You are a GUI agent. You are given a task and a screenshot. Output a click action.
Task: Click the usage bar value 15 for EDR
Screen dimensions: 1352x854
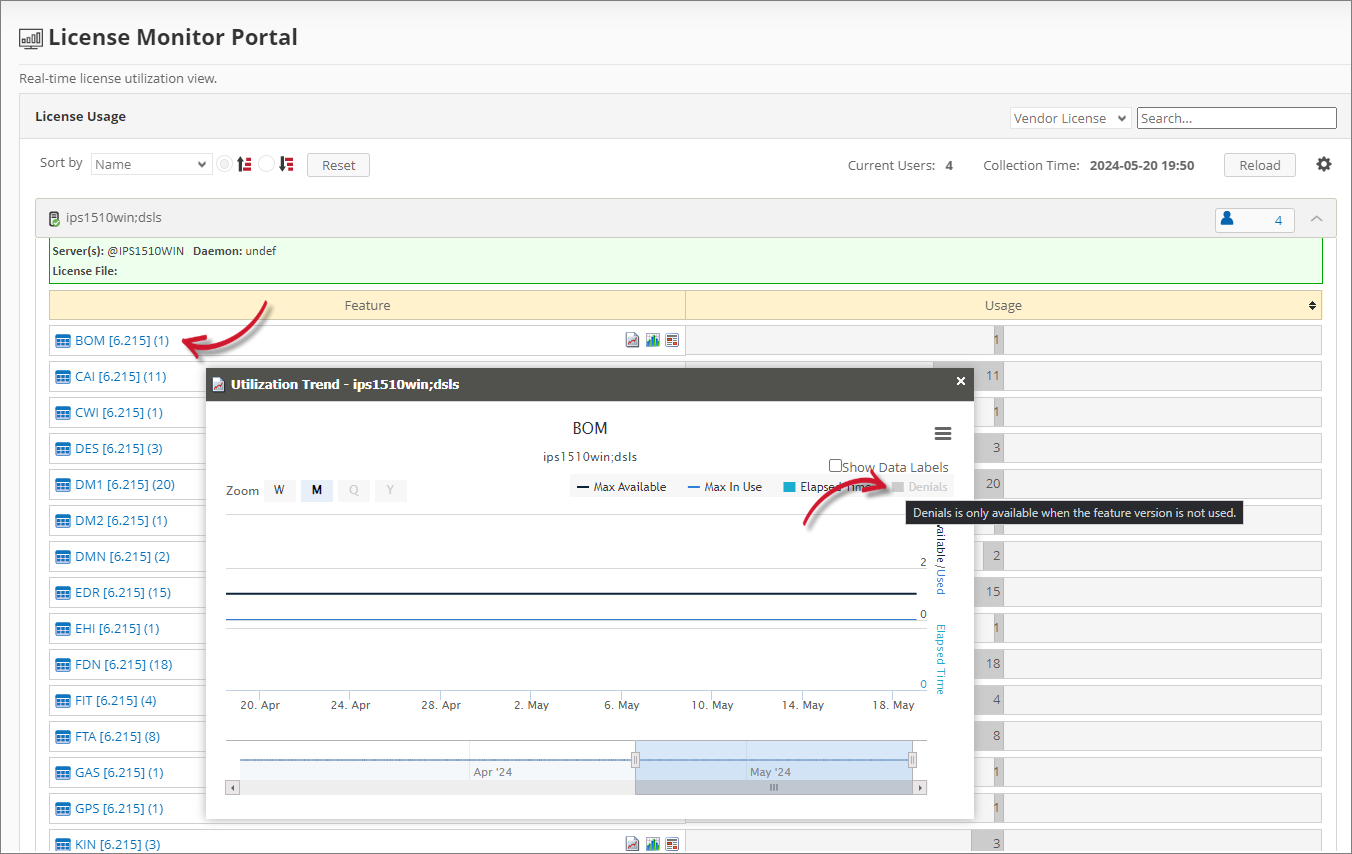[993, 592]
